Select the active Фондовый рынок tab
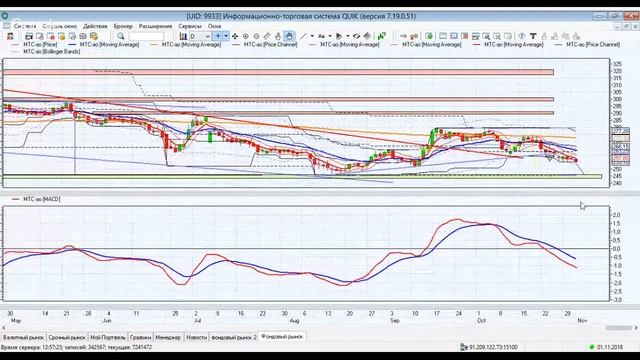This screenshot has width=640, height=360. (282, 337)
